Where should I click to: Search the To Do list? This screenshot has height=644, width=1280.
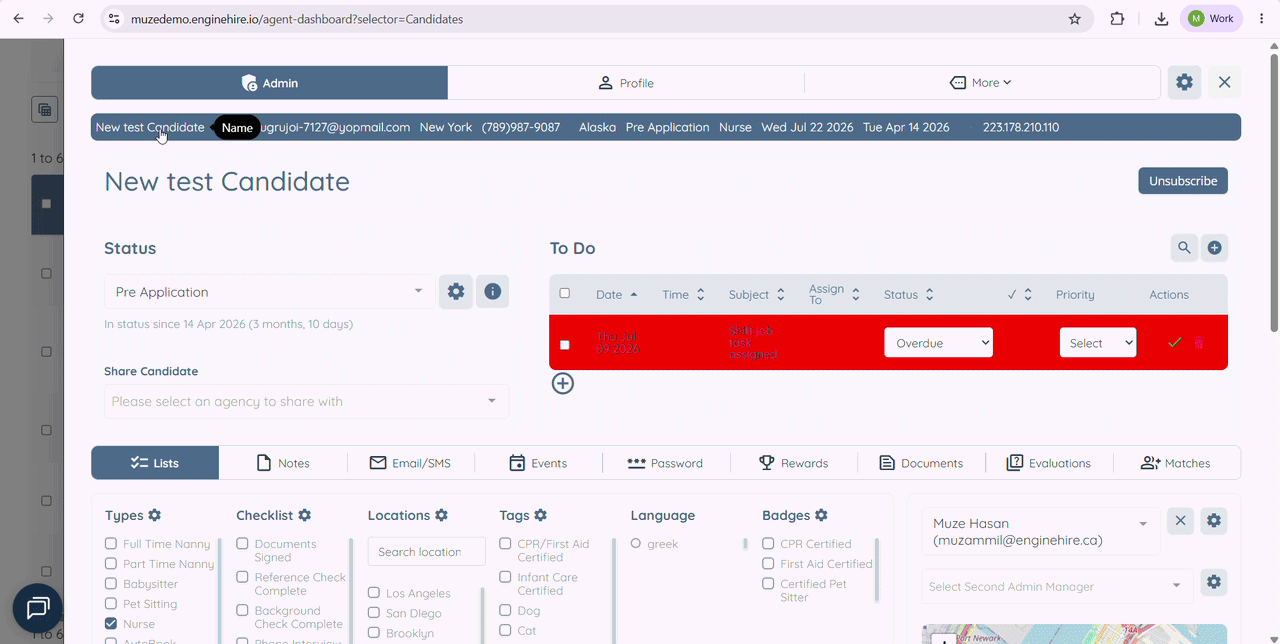[1184, 248]
